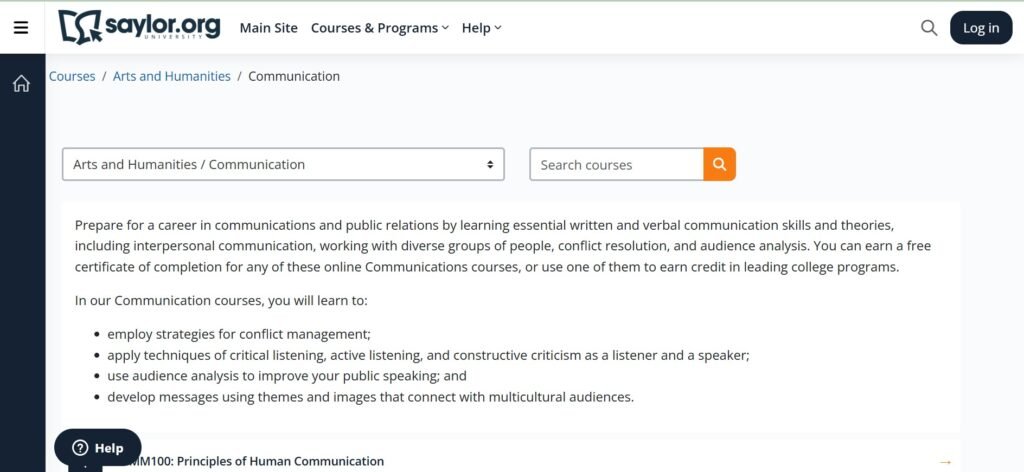1024x472 pixels.
Task: Click the orange arrow beside Principles of Human Communication
Action: (x=945, y=462)
